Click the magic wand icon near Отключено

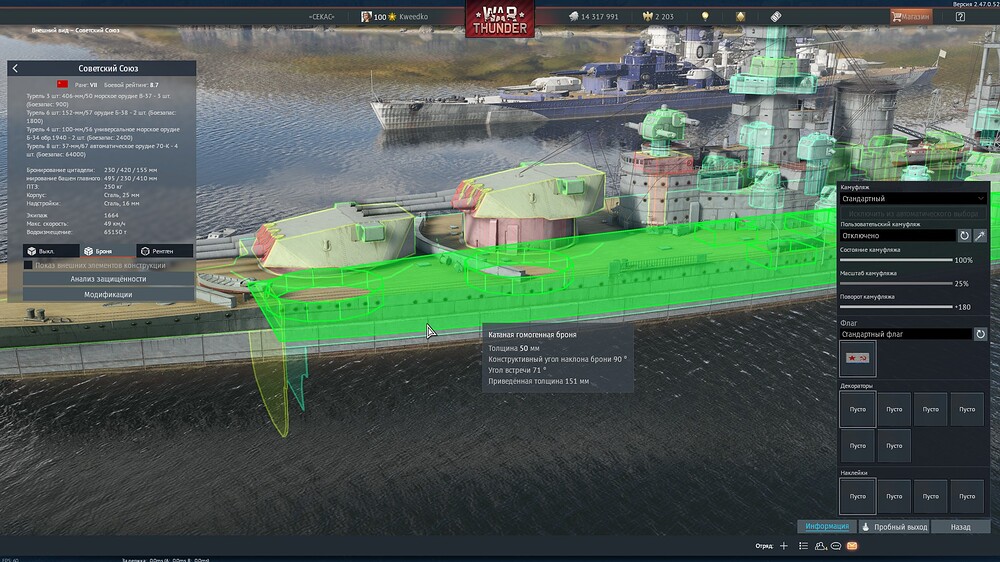coord(980,235)
